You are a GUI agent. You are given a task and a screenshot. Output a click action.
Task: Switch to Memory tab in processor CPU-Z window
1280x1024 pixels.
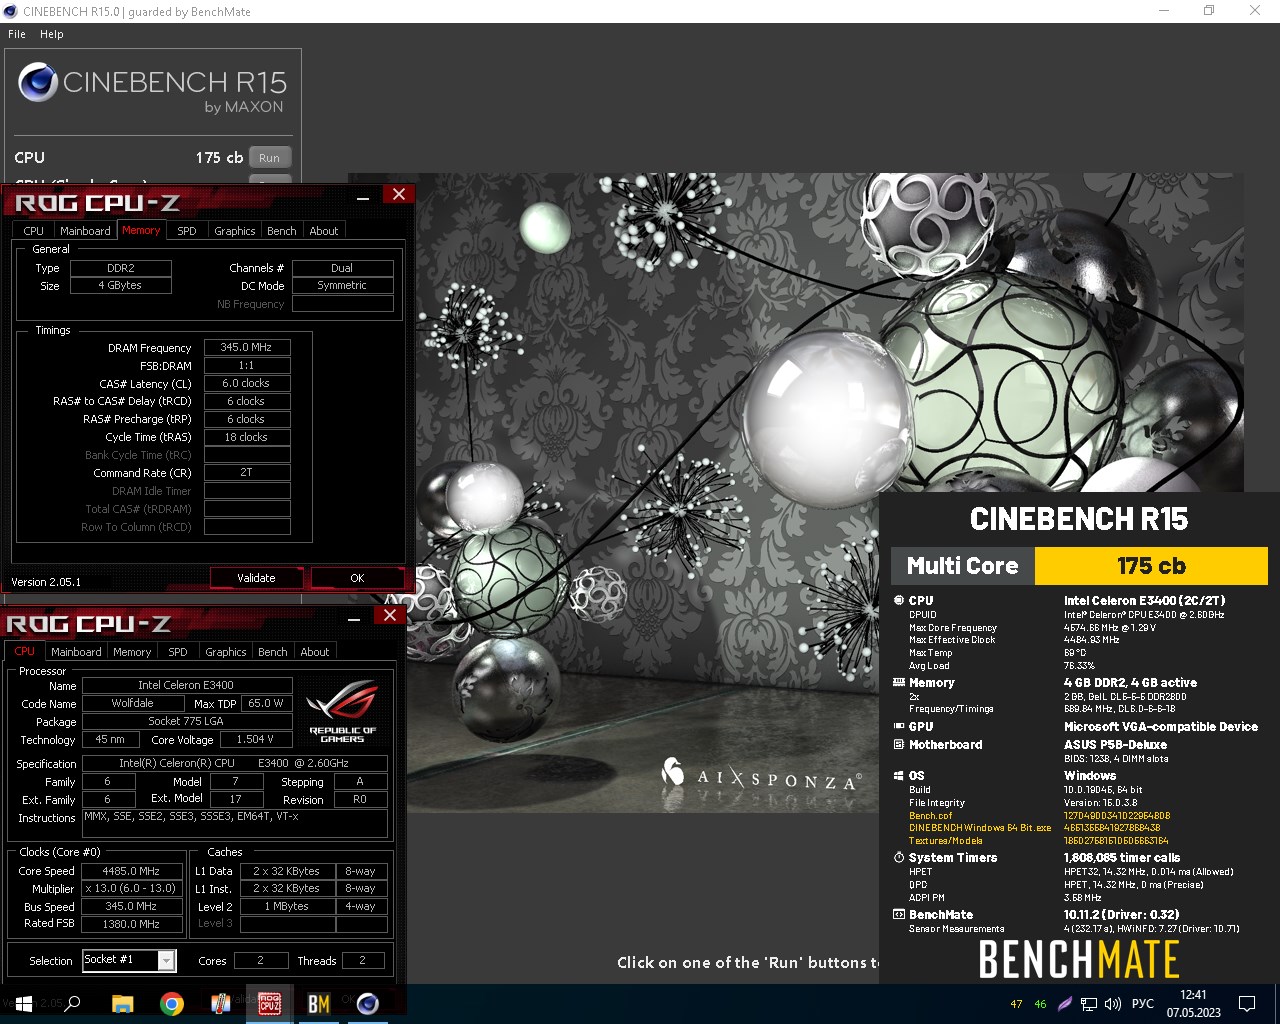(132, 652)
